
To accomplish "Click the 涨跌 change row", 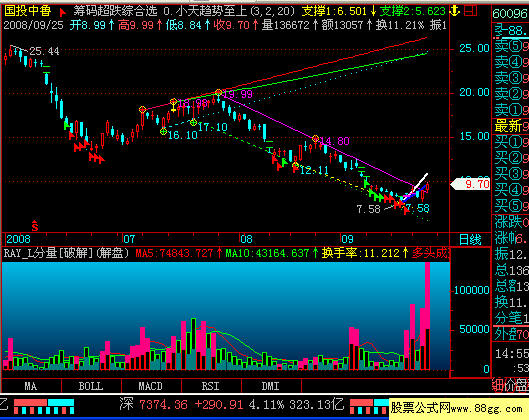I will point(511,223).
